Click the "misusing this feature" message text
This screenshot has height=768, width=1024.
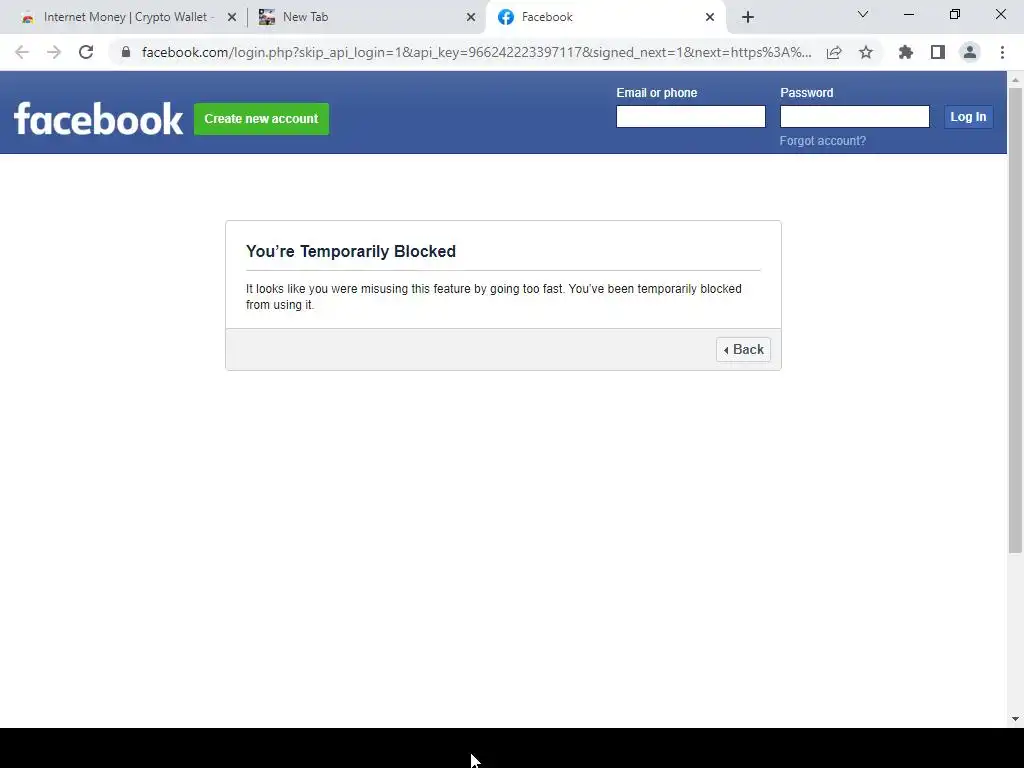pos(493,296)
